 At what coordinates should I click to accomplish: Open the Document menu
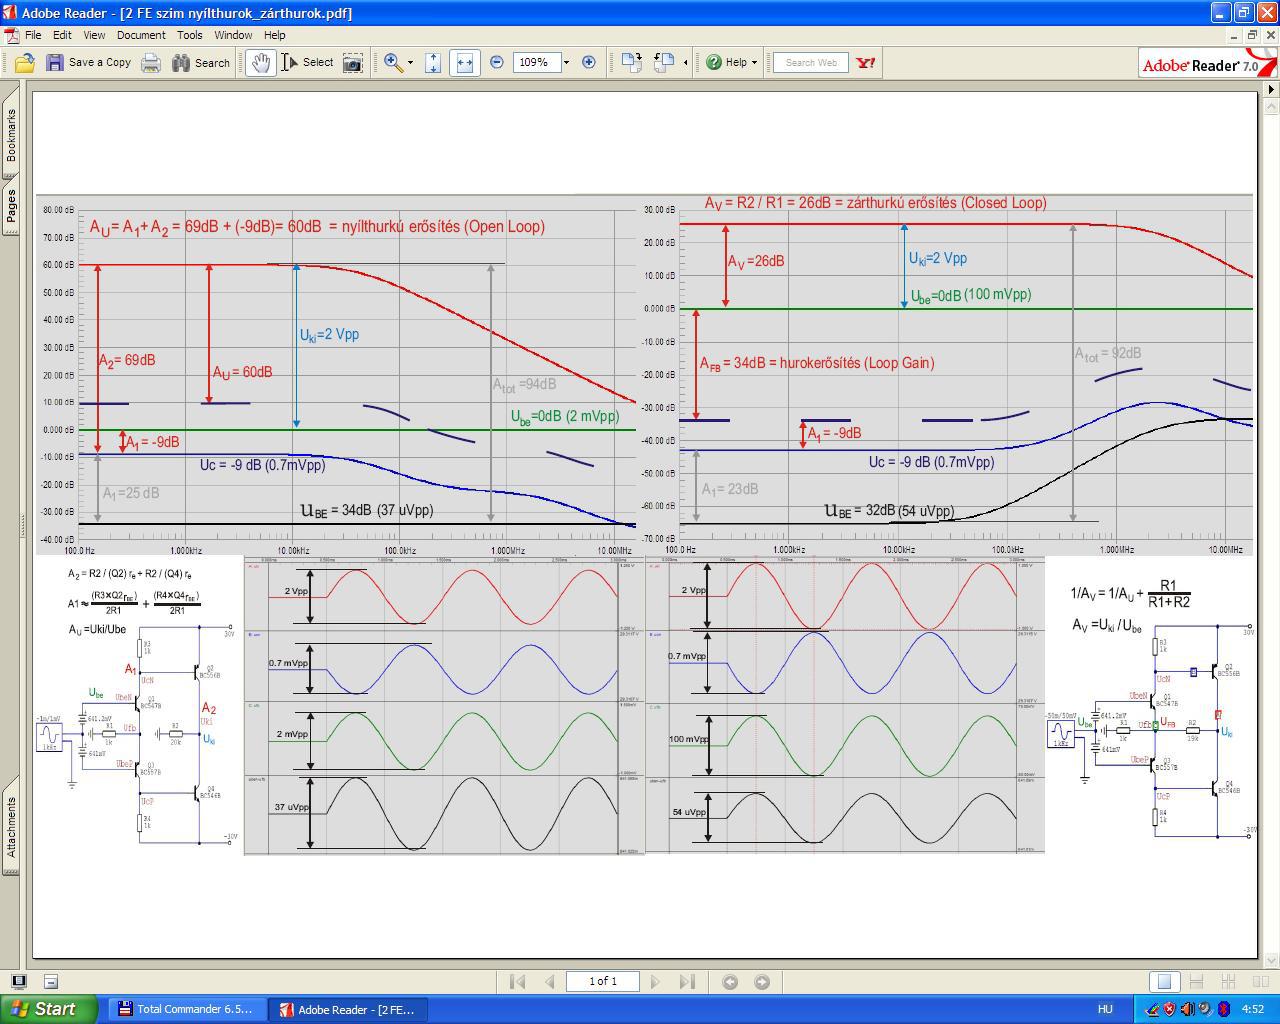[x=141, y=35]
